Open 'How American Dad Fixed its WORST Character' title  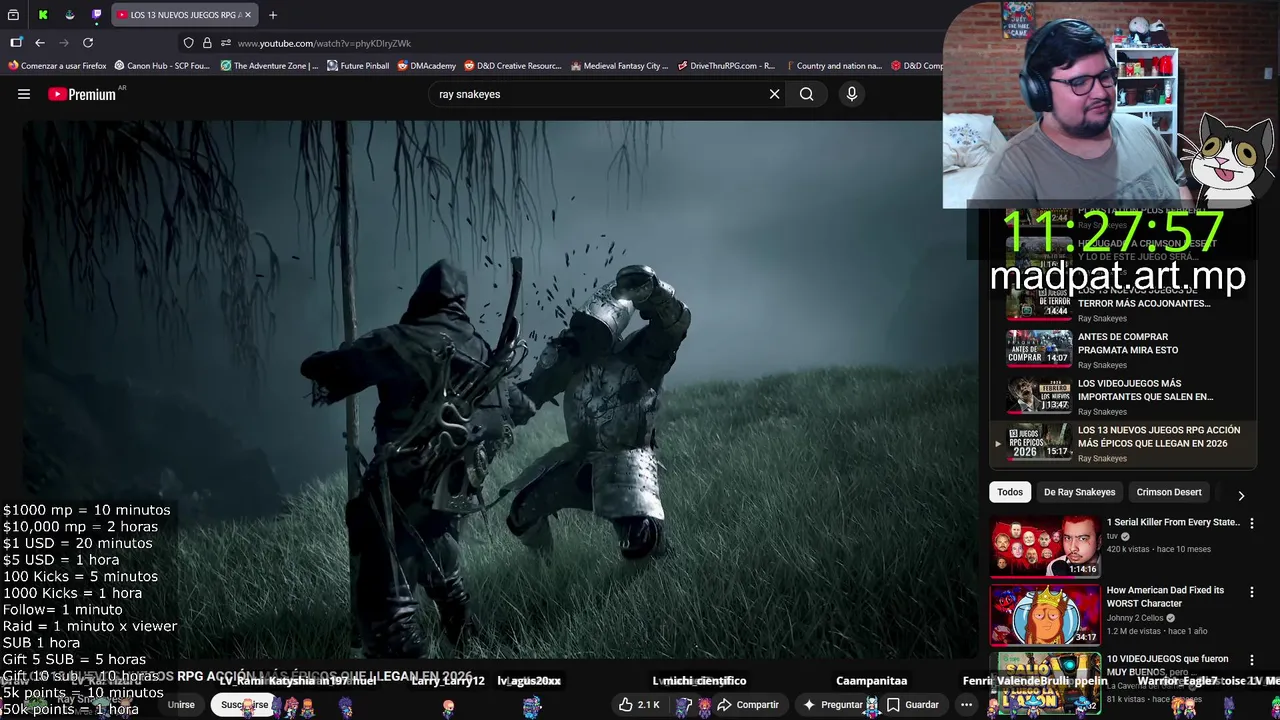click(x=1165, y=597)
